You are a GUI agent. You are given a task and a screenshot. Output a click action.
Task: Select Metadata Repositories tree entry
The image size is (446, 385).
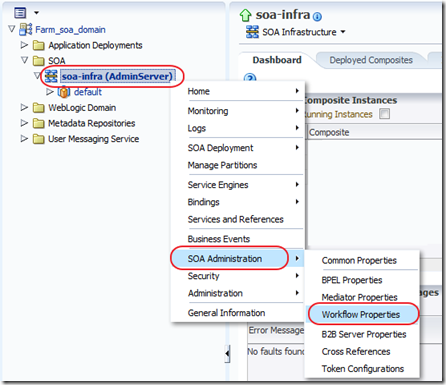tap(92, 123)
